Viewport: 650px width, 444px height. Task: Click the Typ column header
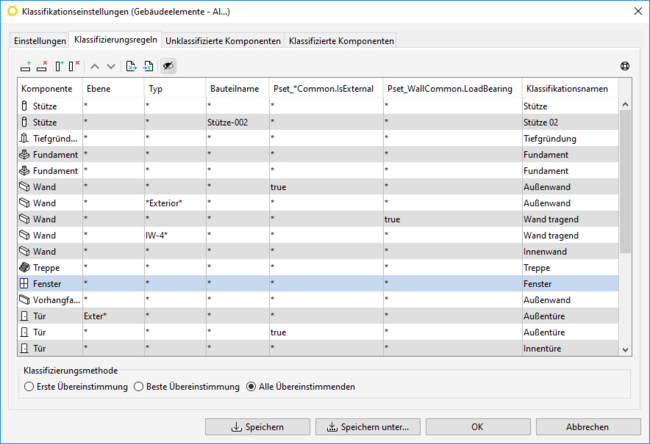point(175,88)
